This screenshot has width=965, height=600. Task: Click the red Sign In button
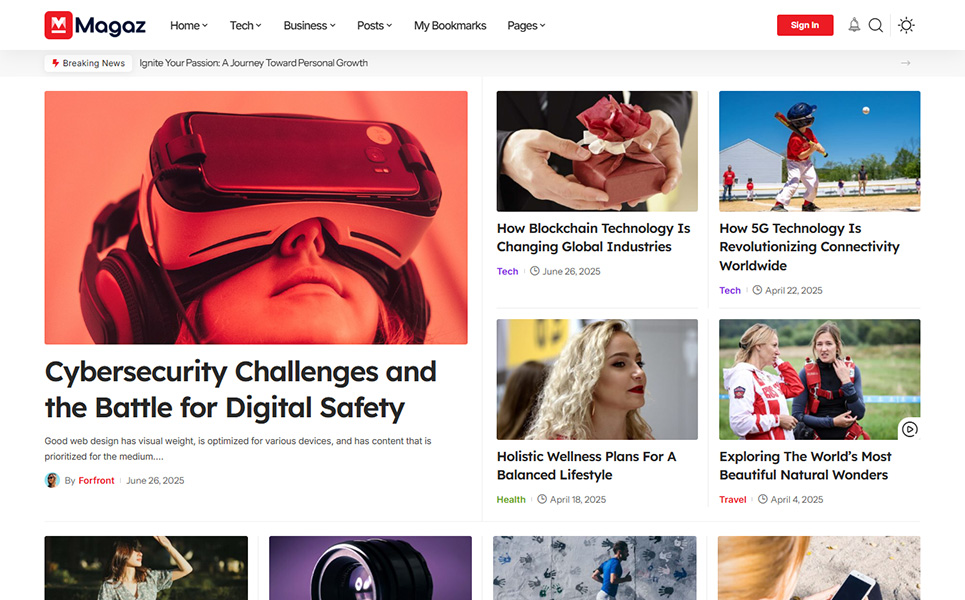[x=804, y=25]
